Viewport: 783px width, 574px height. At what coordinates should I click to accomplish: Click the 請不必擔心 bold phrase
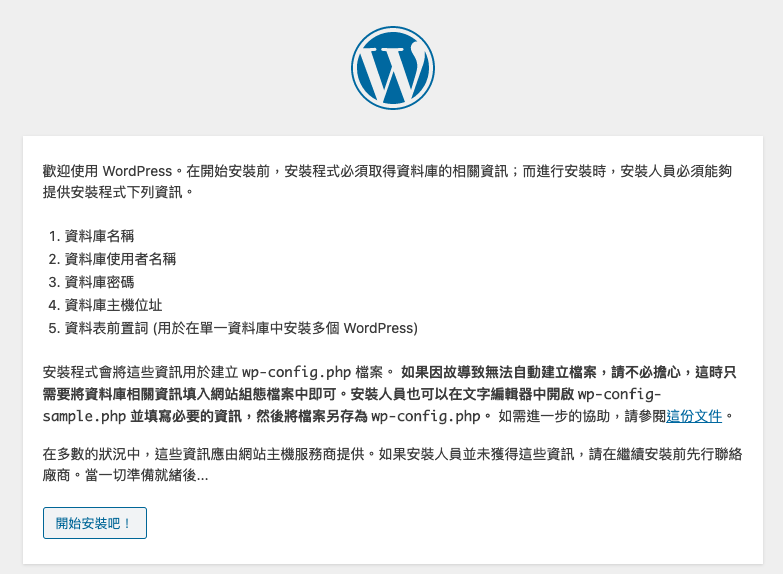(x=646, y=373)
